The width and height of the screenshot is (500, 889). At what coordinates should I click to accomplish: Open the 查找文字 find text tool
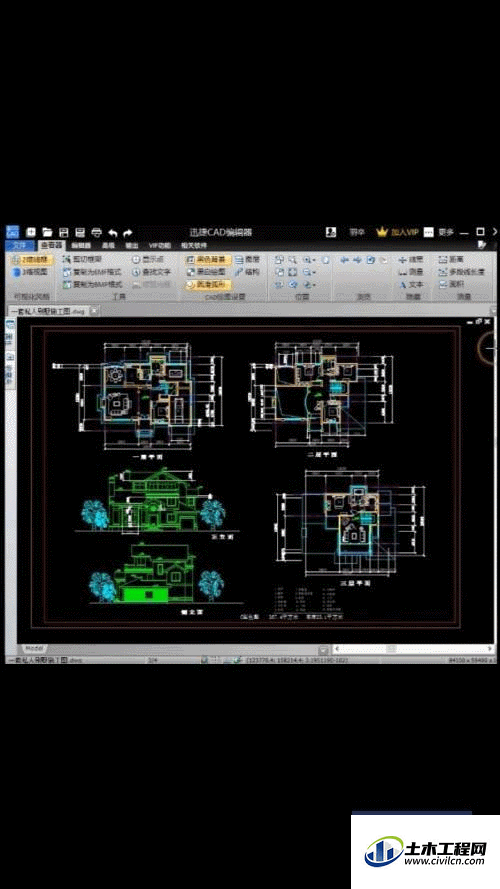151,272
